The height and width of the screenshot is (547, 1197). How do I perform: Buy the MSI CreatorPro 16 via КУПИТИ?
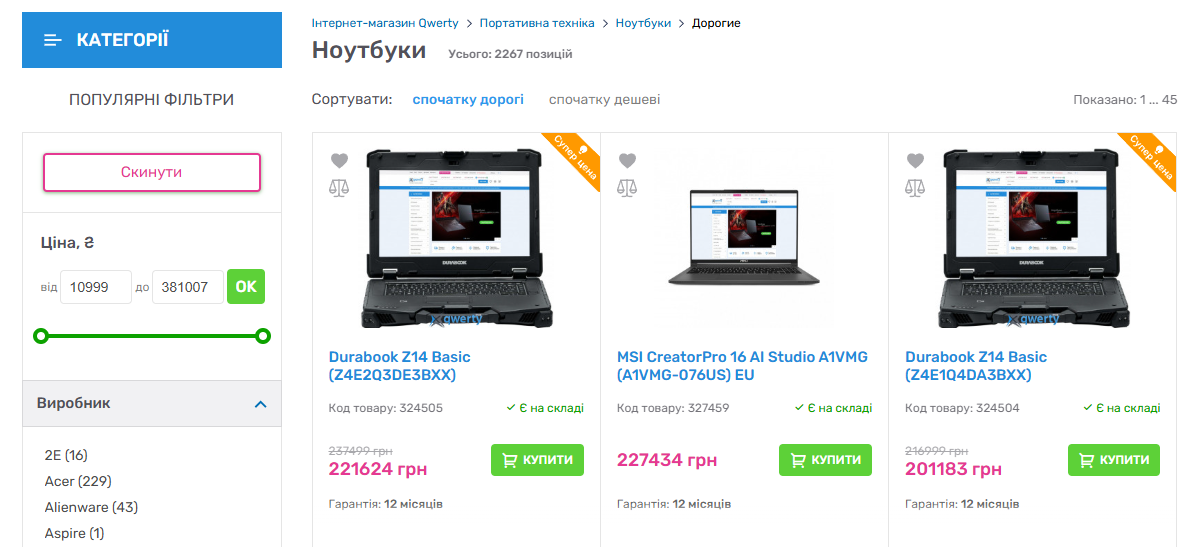pos(824,460)
